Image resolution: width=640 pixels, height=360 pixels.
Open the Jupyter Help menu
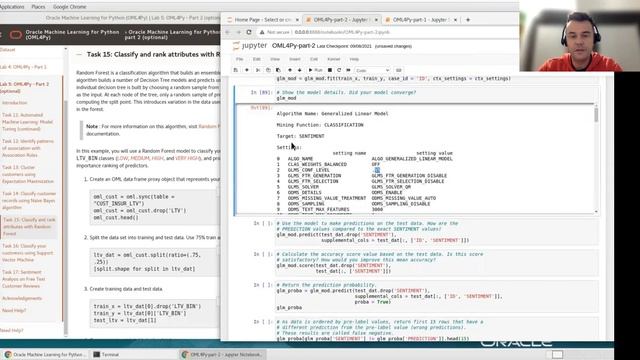[x=354, y=59]
